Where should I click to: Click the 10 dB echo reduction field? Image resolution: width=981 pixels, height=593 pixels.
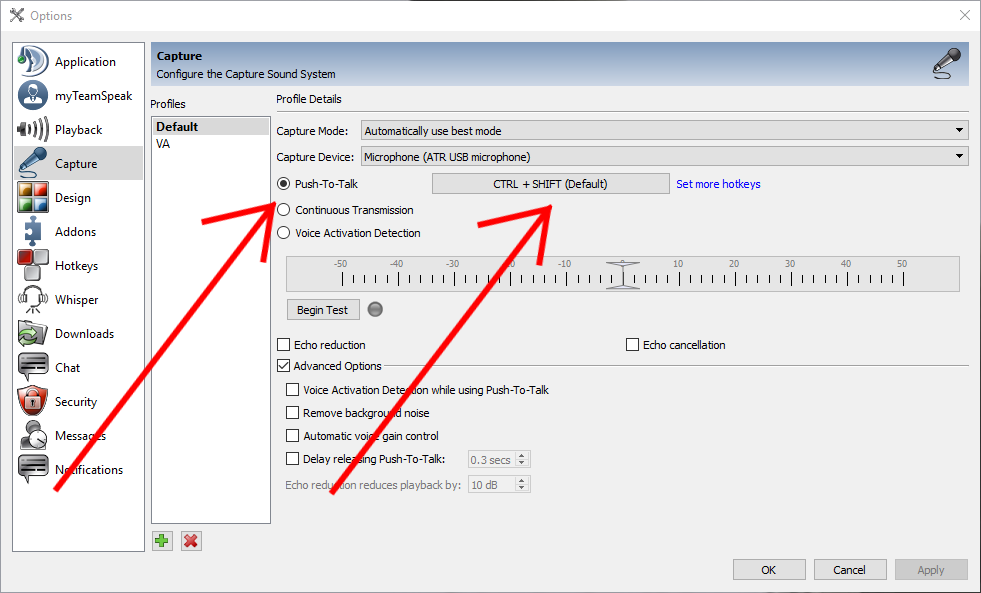492,485
